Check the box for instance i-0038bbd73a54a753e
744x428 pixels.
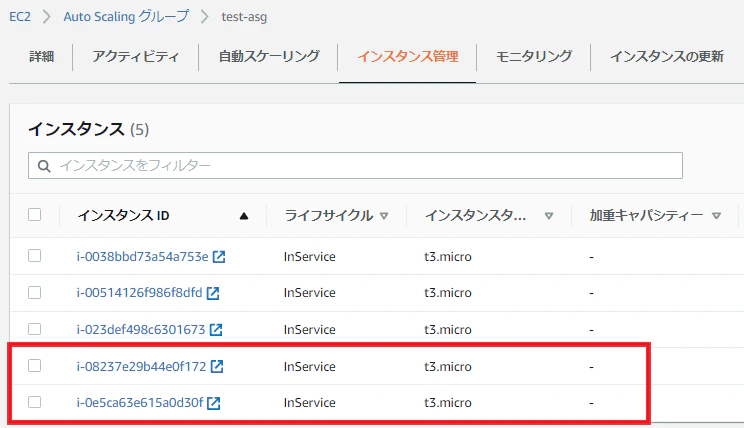pos(34,256)
